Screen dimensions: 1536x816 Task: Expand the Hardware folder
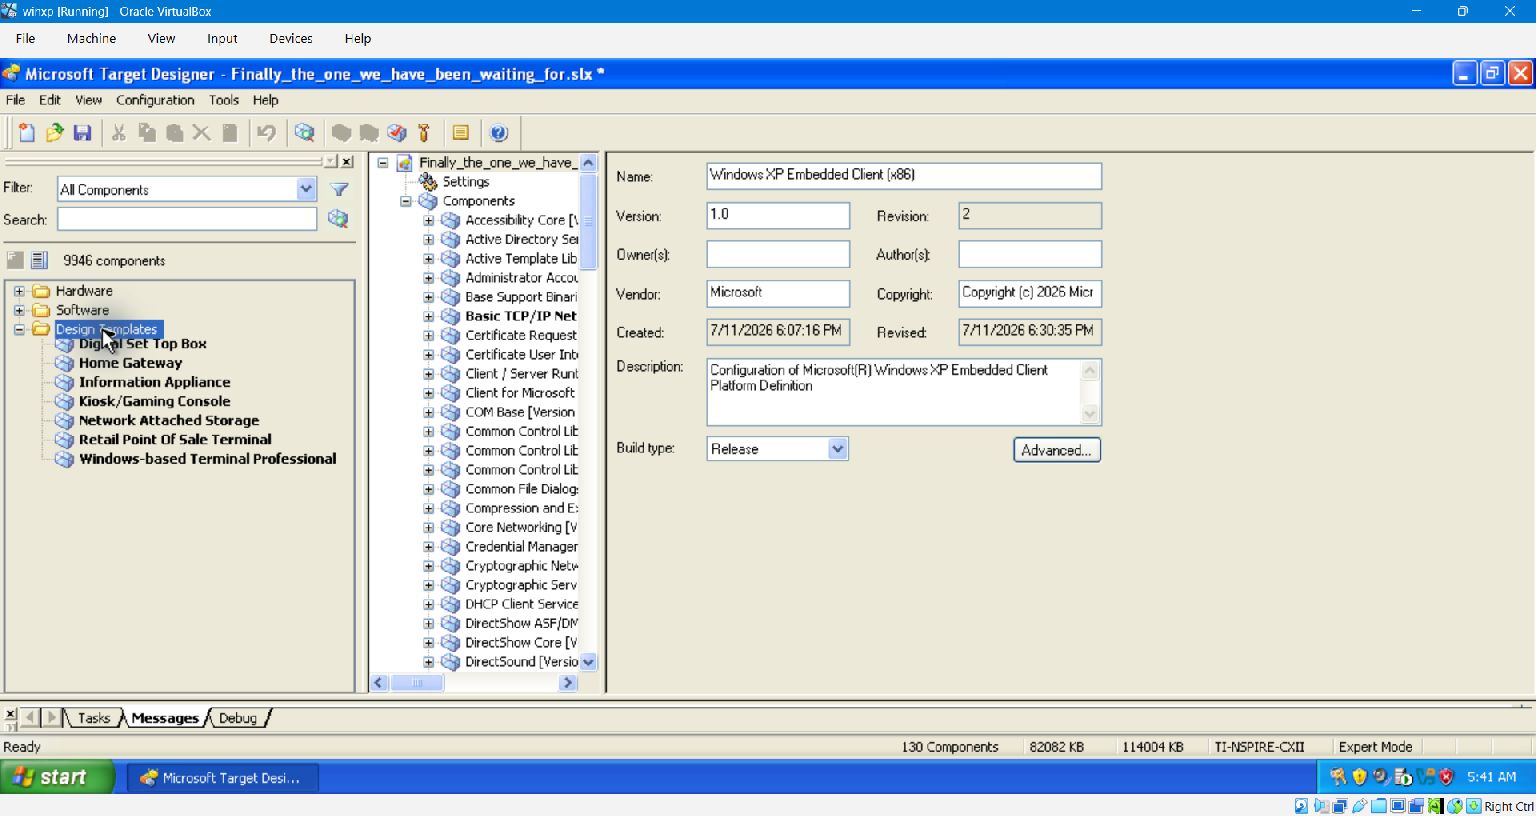coord(19,291)
